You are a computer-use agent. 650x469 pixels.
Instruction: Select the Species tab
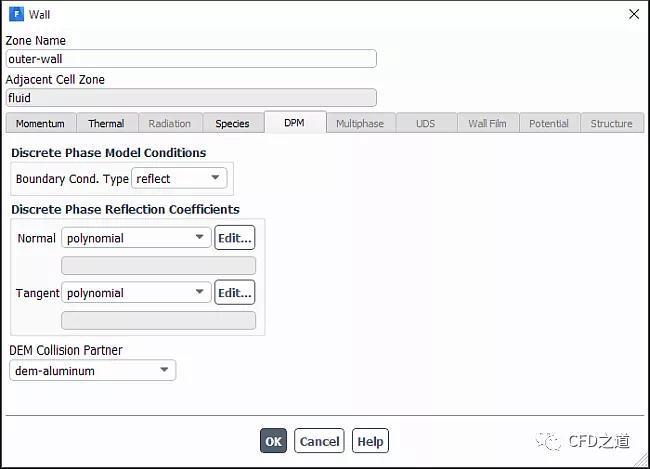pos(232,123)
